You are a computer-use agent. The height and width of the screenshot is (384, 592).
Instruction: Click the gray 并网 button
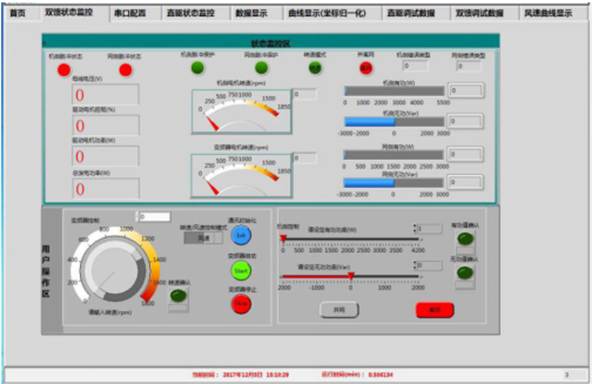[x=339, y=310]
